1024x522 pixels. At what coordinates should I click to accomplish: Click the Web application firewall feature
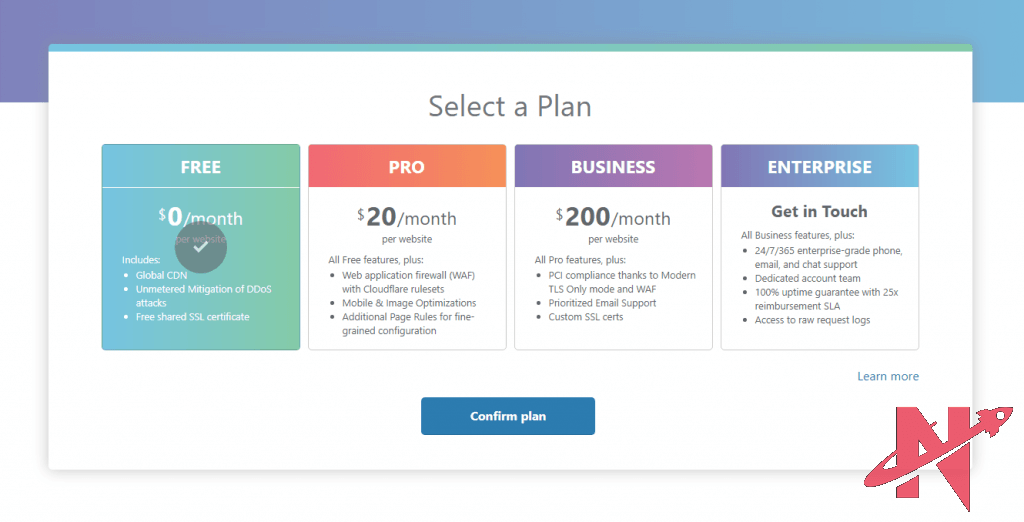click(409, 275)
